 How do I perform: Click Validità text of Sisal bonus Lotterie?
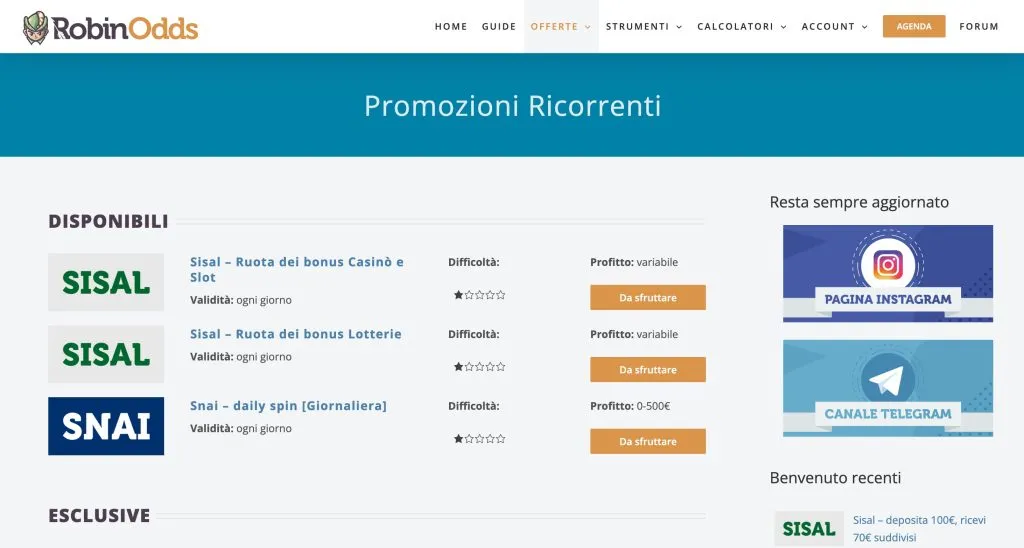tap(241, 357)
